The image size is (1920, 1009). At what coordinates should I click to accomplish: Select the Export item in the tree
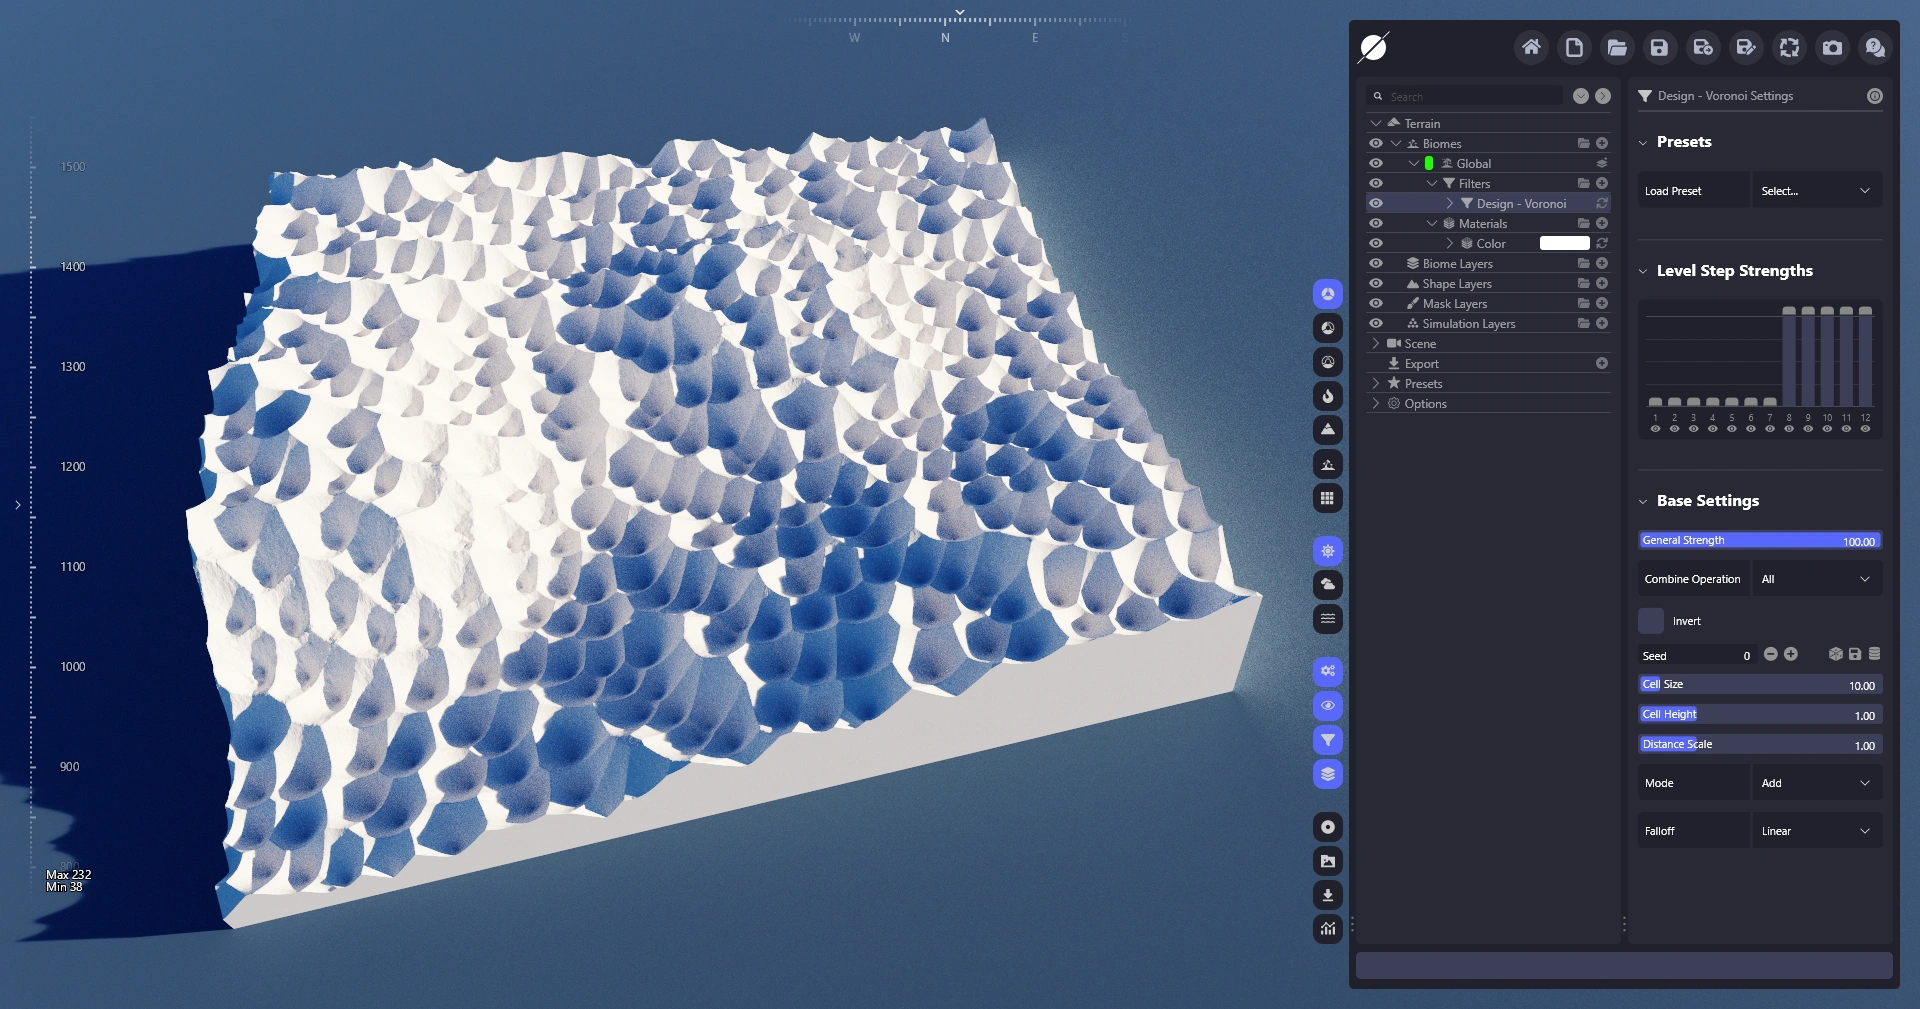(1421, 364)
